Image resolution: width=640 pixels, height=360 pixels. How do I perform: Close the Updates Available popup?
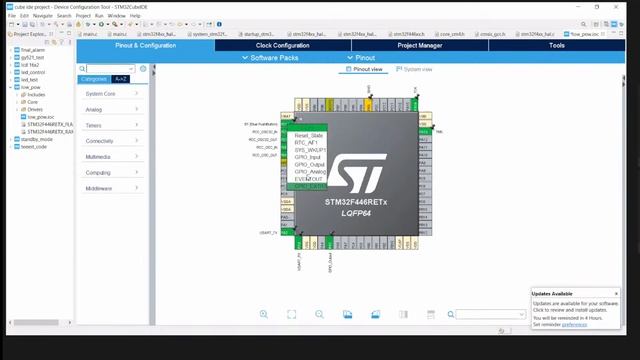(x=616, y=293)
